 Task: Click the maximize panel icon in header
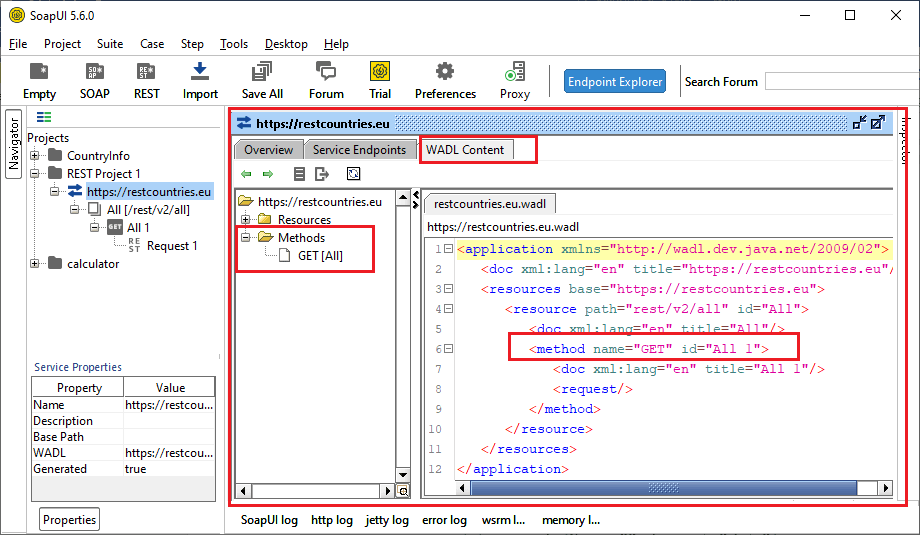click(878, 123)
